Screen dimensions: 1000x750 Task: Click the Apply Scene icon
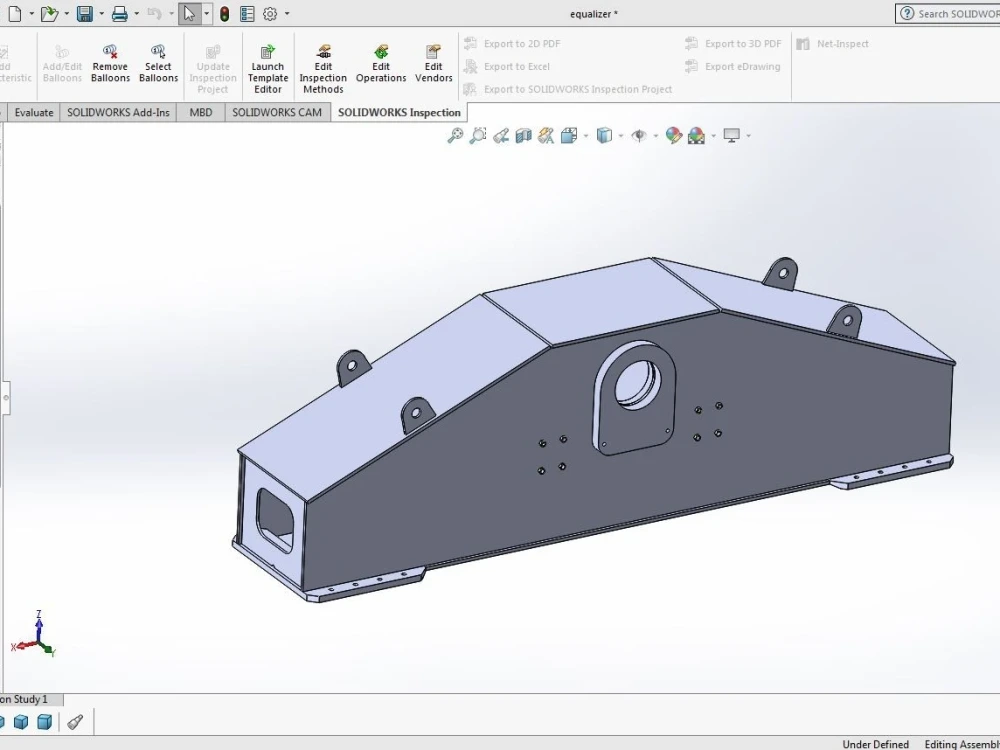coord(696,135)
